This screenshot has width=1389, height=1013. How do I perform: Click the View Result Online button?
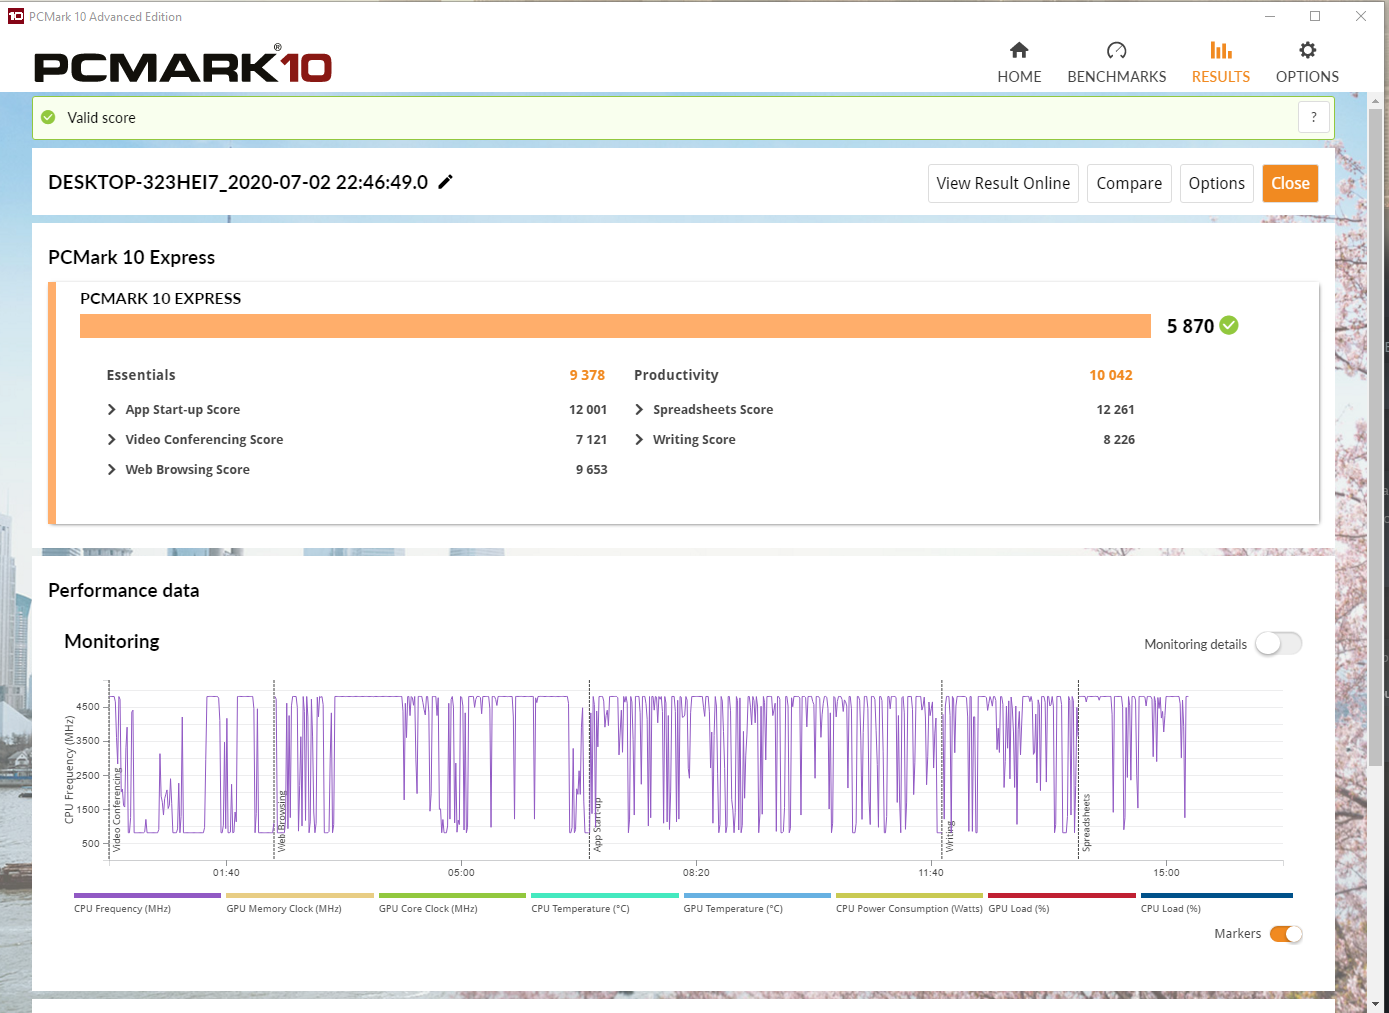1003,183
